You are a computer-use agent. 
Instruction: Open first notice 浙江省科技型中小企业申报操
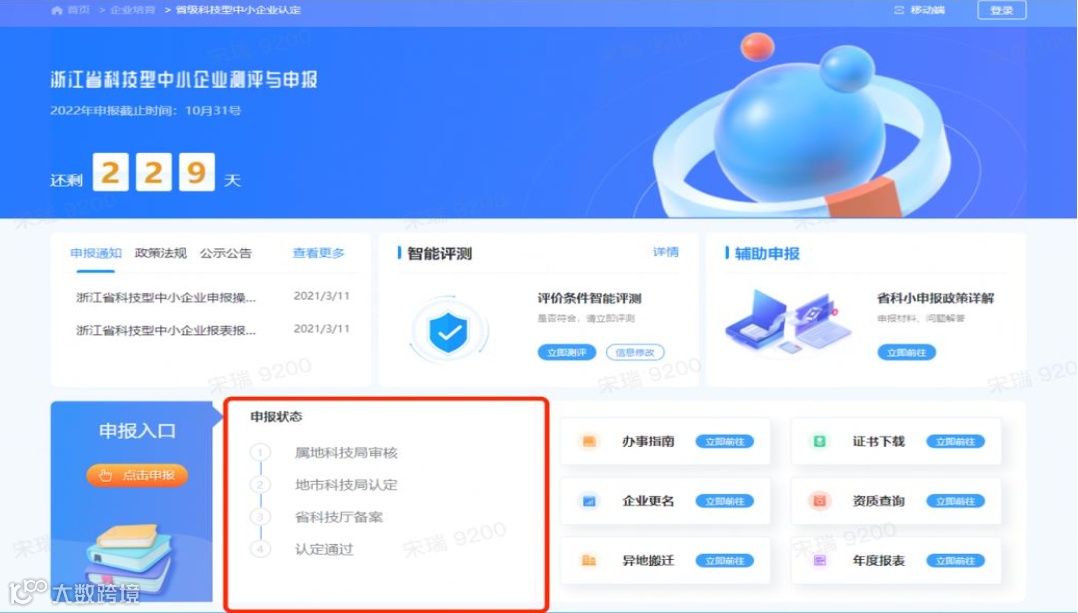point(166,298)
